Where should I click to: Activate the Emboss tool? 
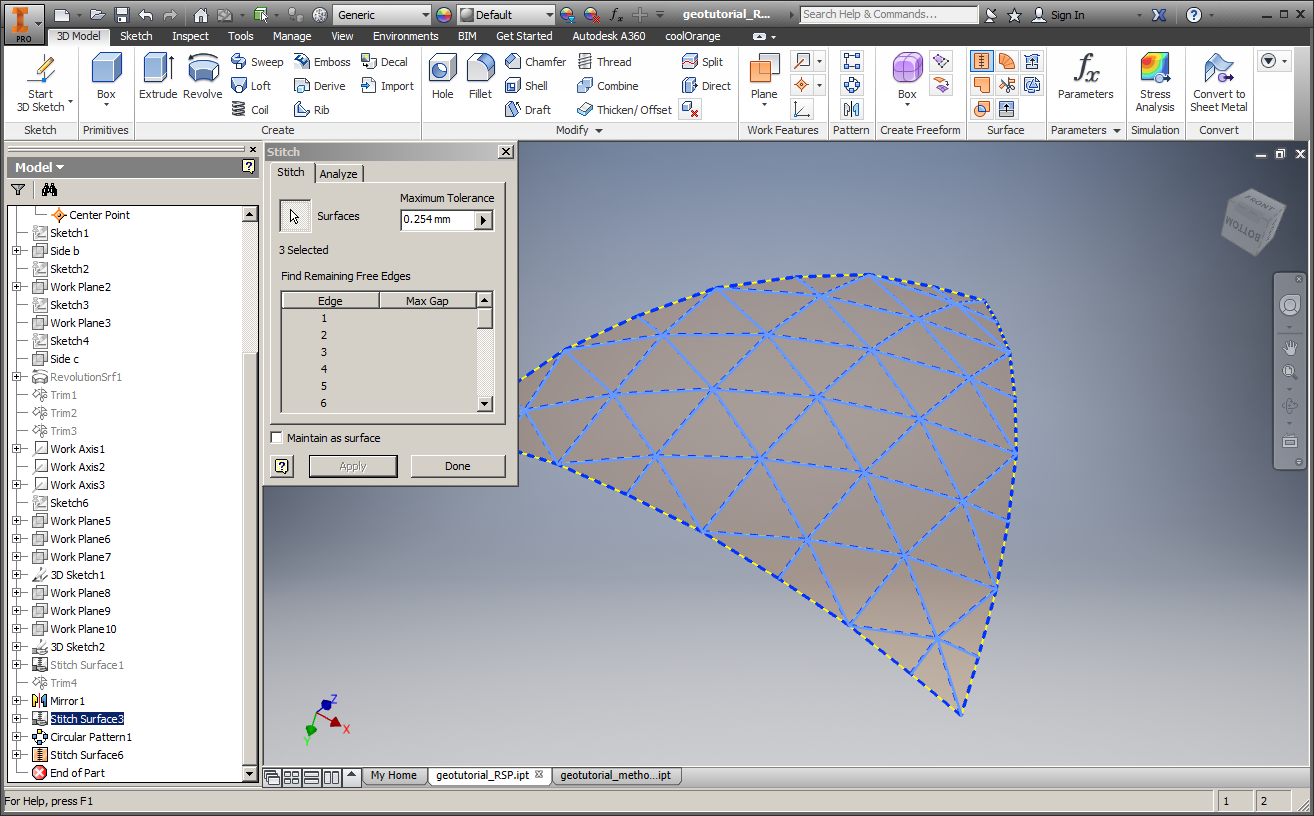click(322, 61)
